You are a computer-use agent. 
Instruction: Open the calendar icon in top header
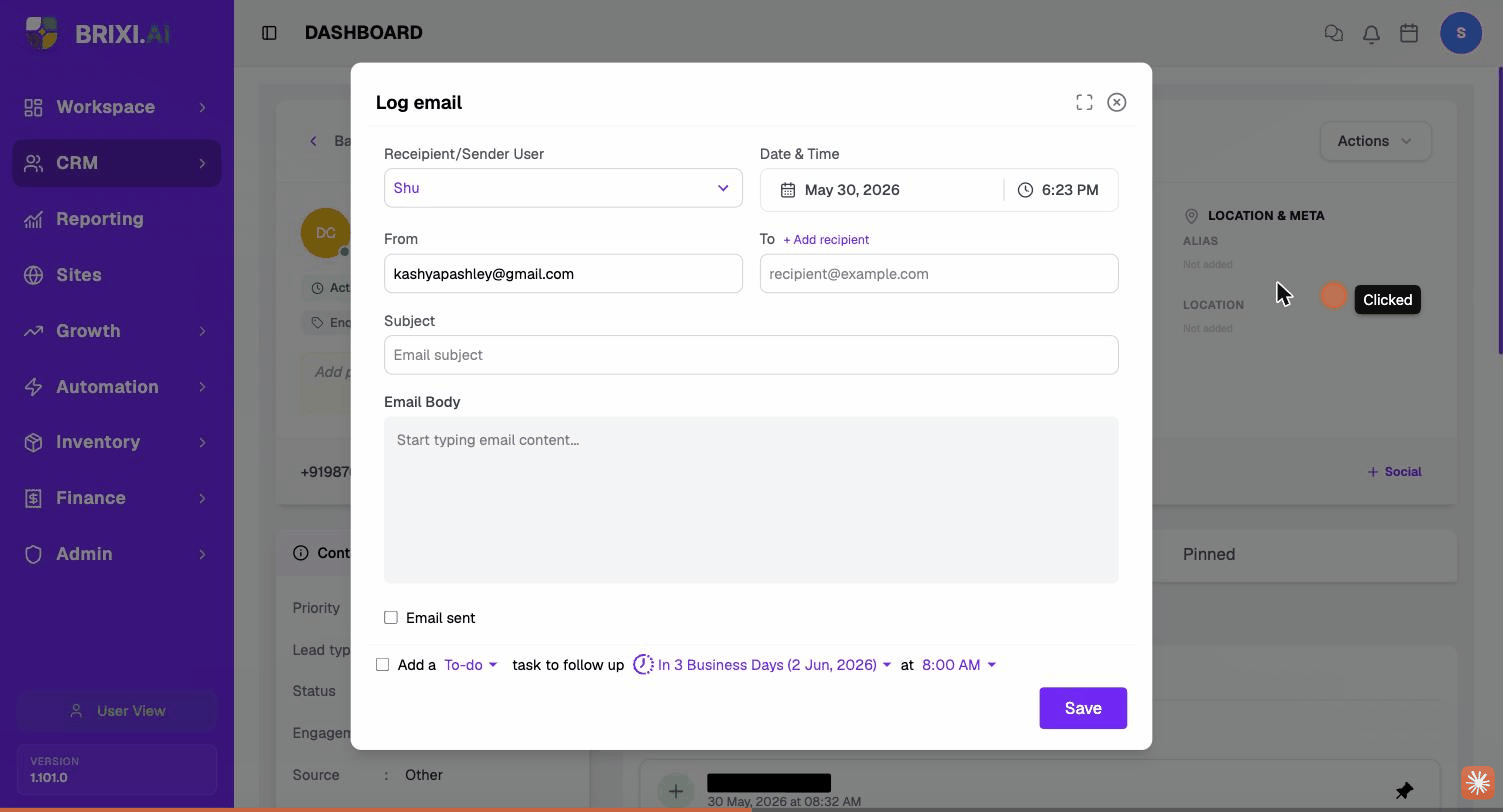(x=1409, y=33)
